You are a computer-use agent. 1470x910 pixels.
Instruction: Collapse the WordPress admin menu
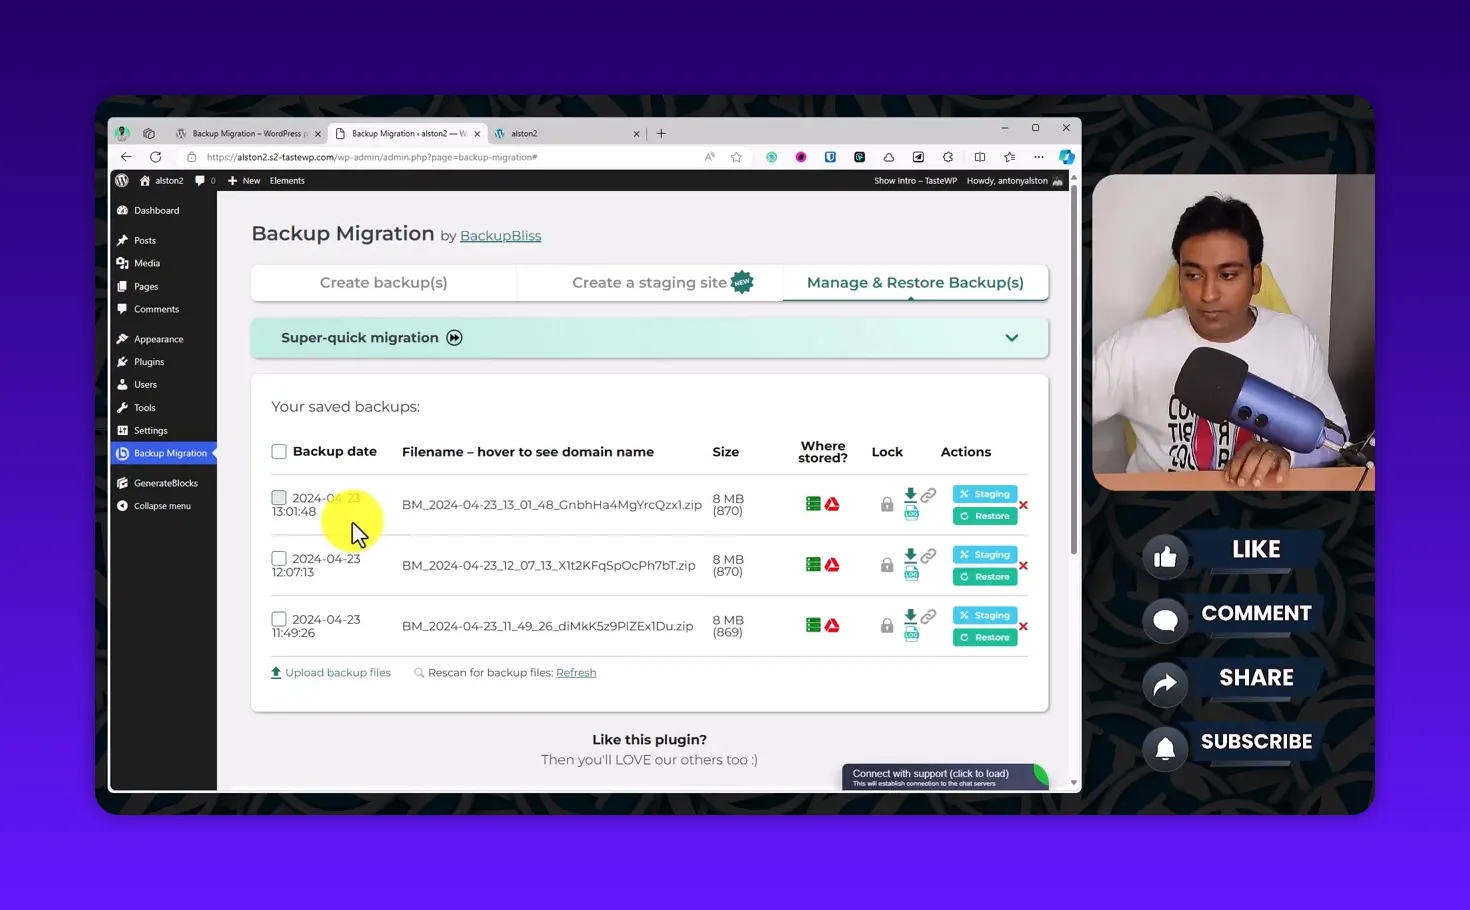(161, 506)
